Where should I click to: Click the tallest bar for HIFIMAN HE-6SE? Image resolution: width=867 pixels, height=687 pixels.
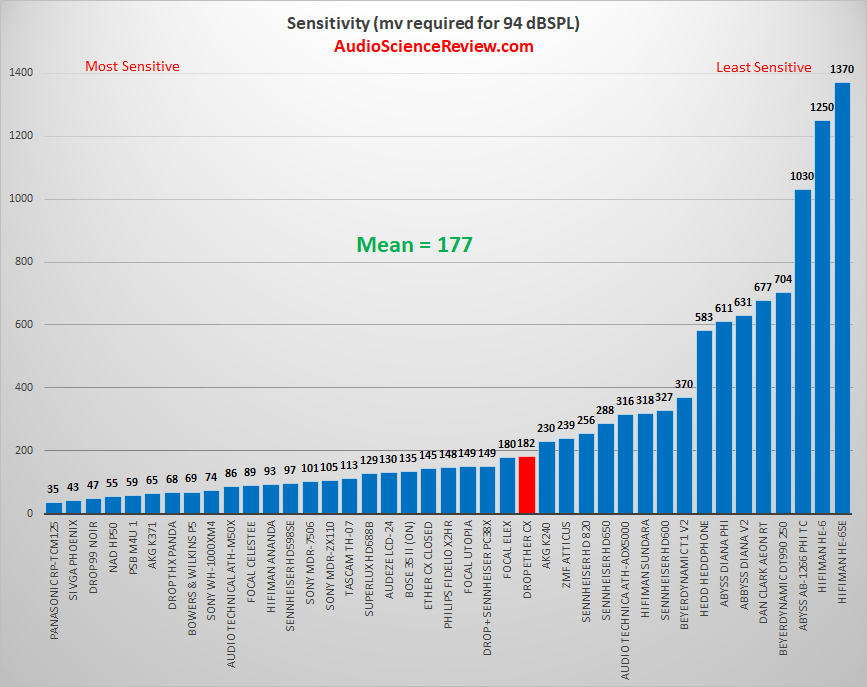tap(842, 298)
